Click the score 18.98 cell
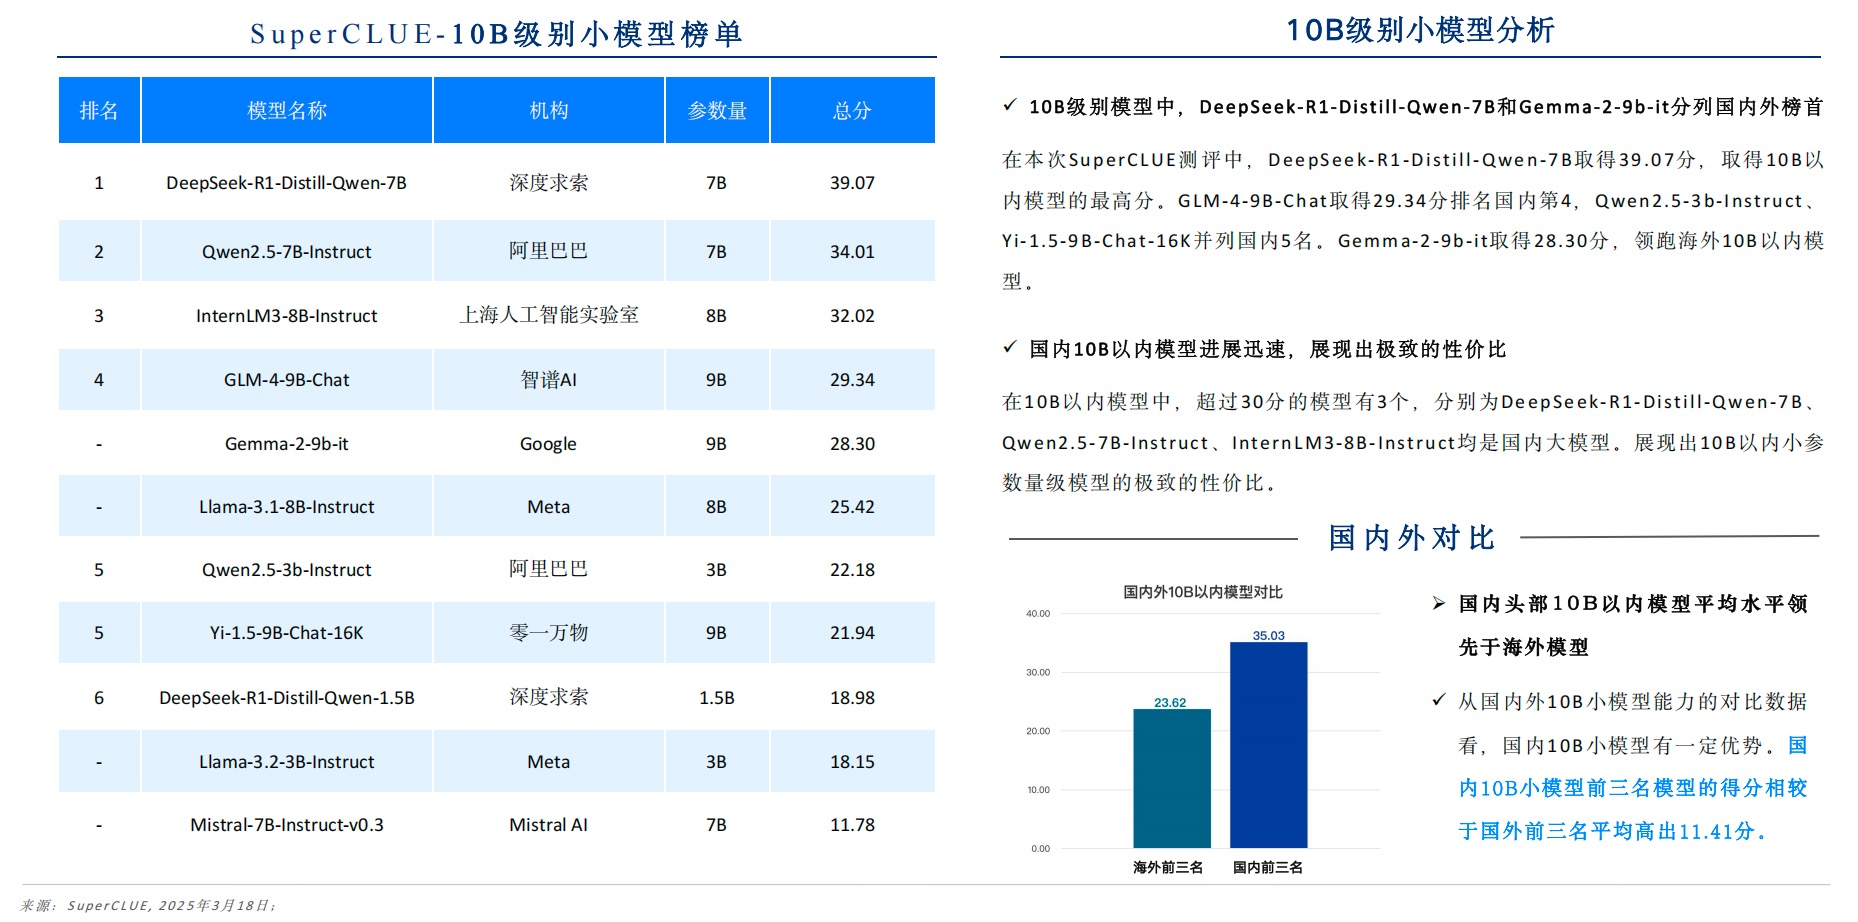The width and height of the screenshot is (1858, 922). tap(852, 698)
